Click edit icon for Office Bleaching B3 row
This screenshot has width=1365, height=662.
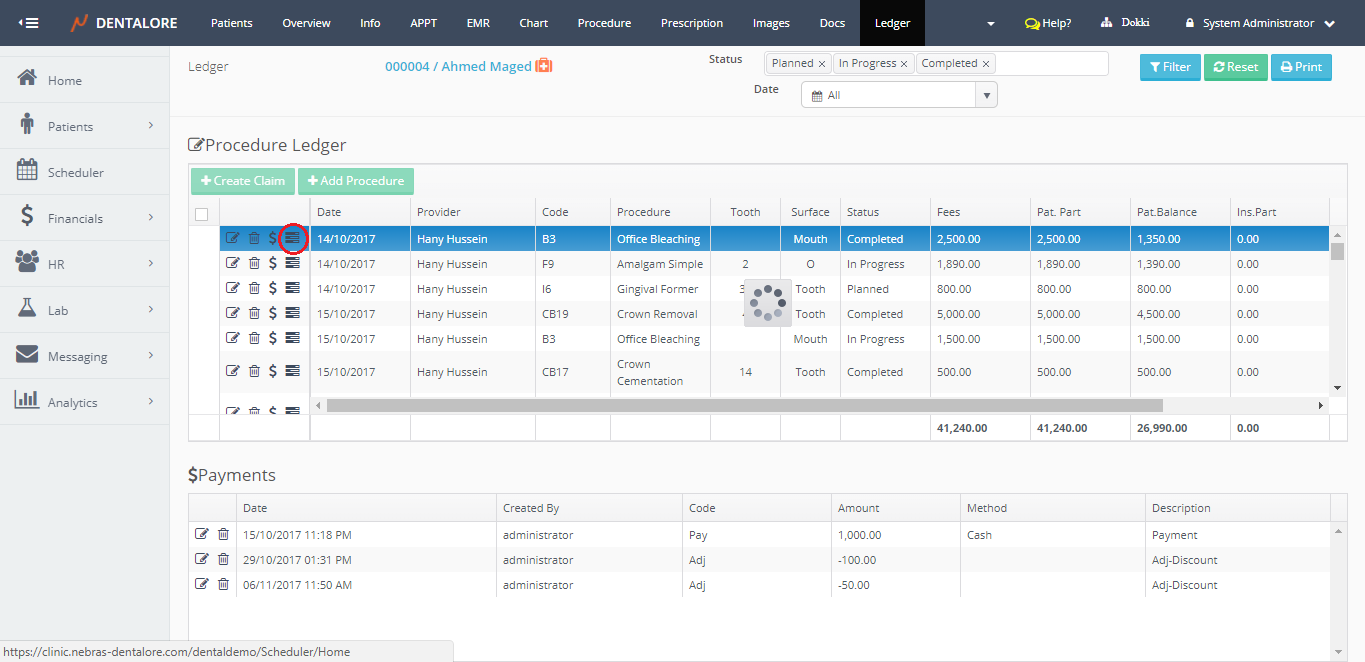233,238
